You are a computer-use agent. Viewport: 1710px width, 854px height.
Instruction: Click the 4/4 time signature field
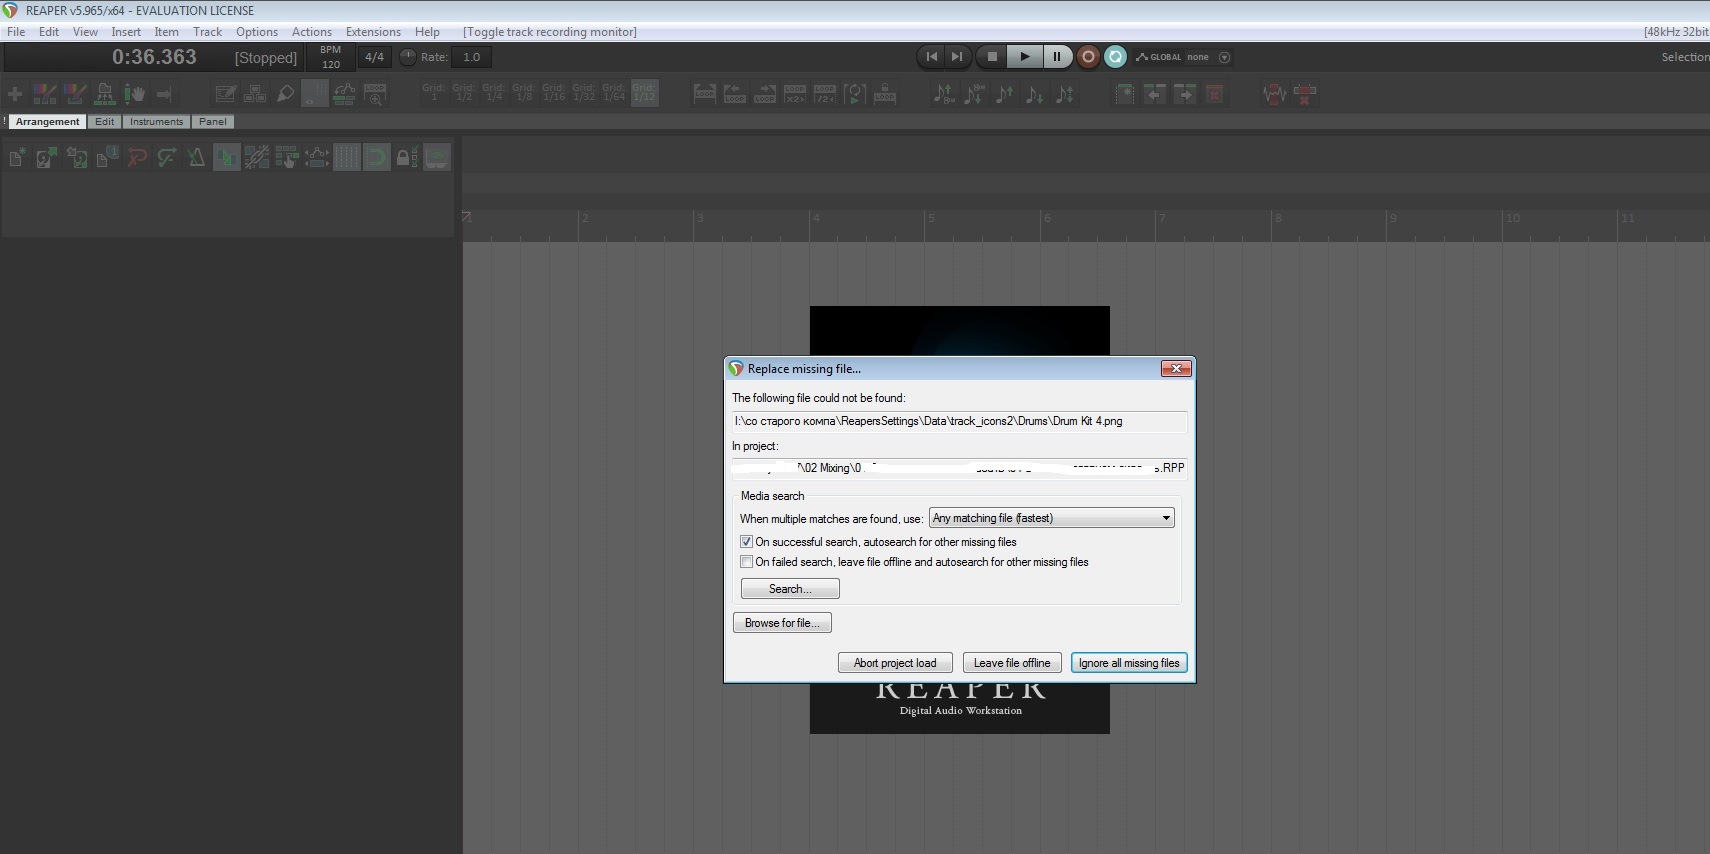[374, 57]
